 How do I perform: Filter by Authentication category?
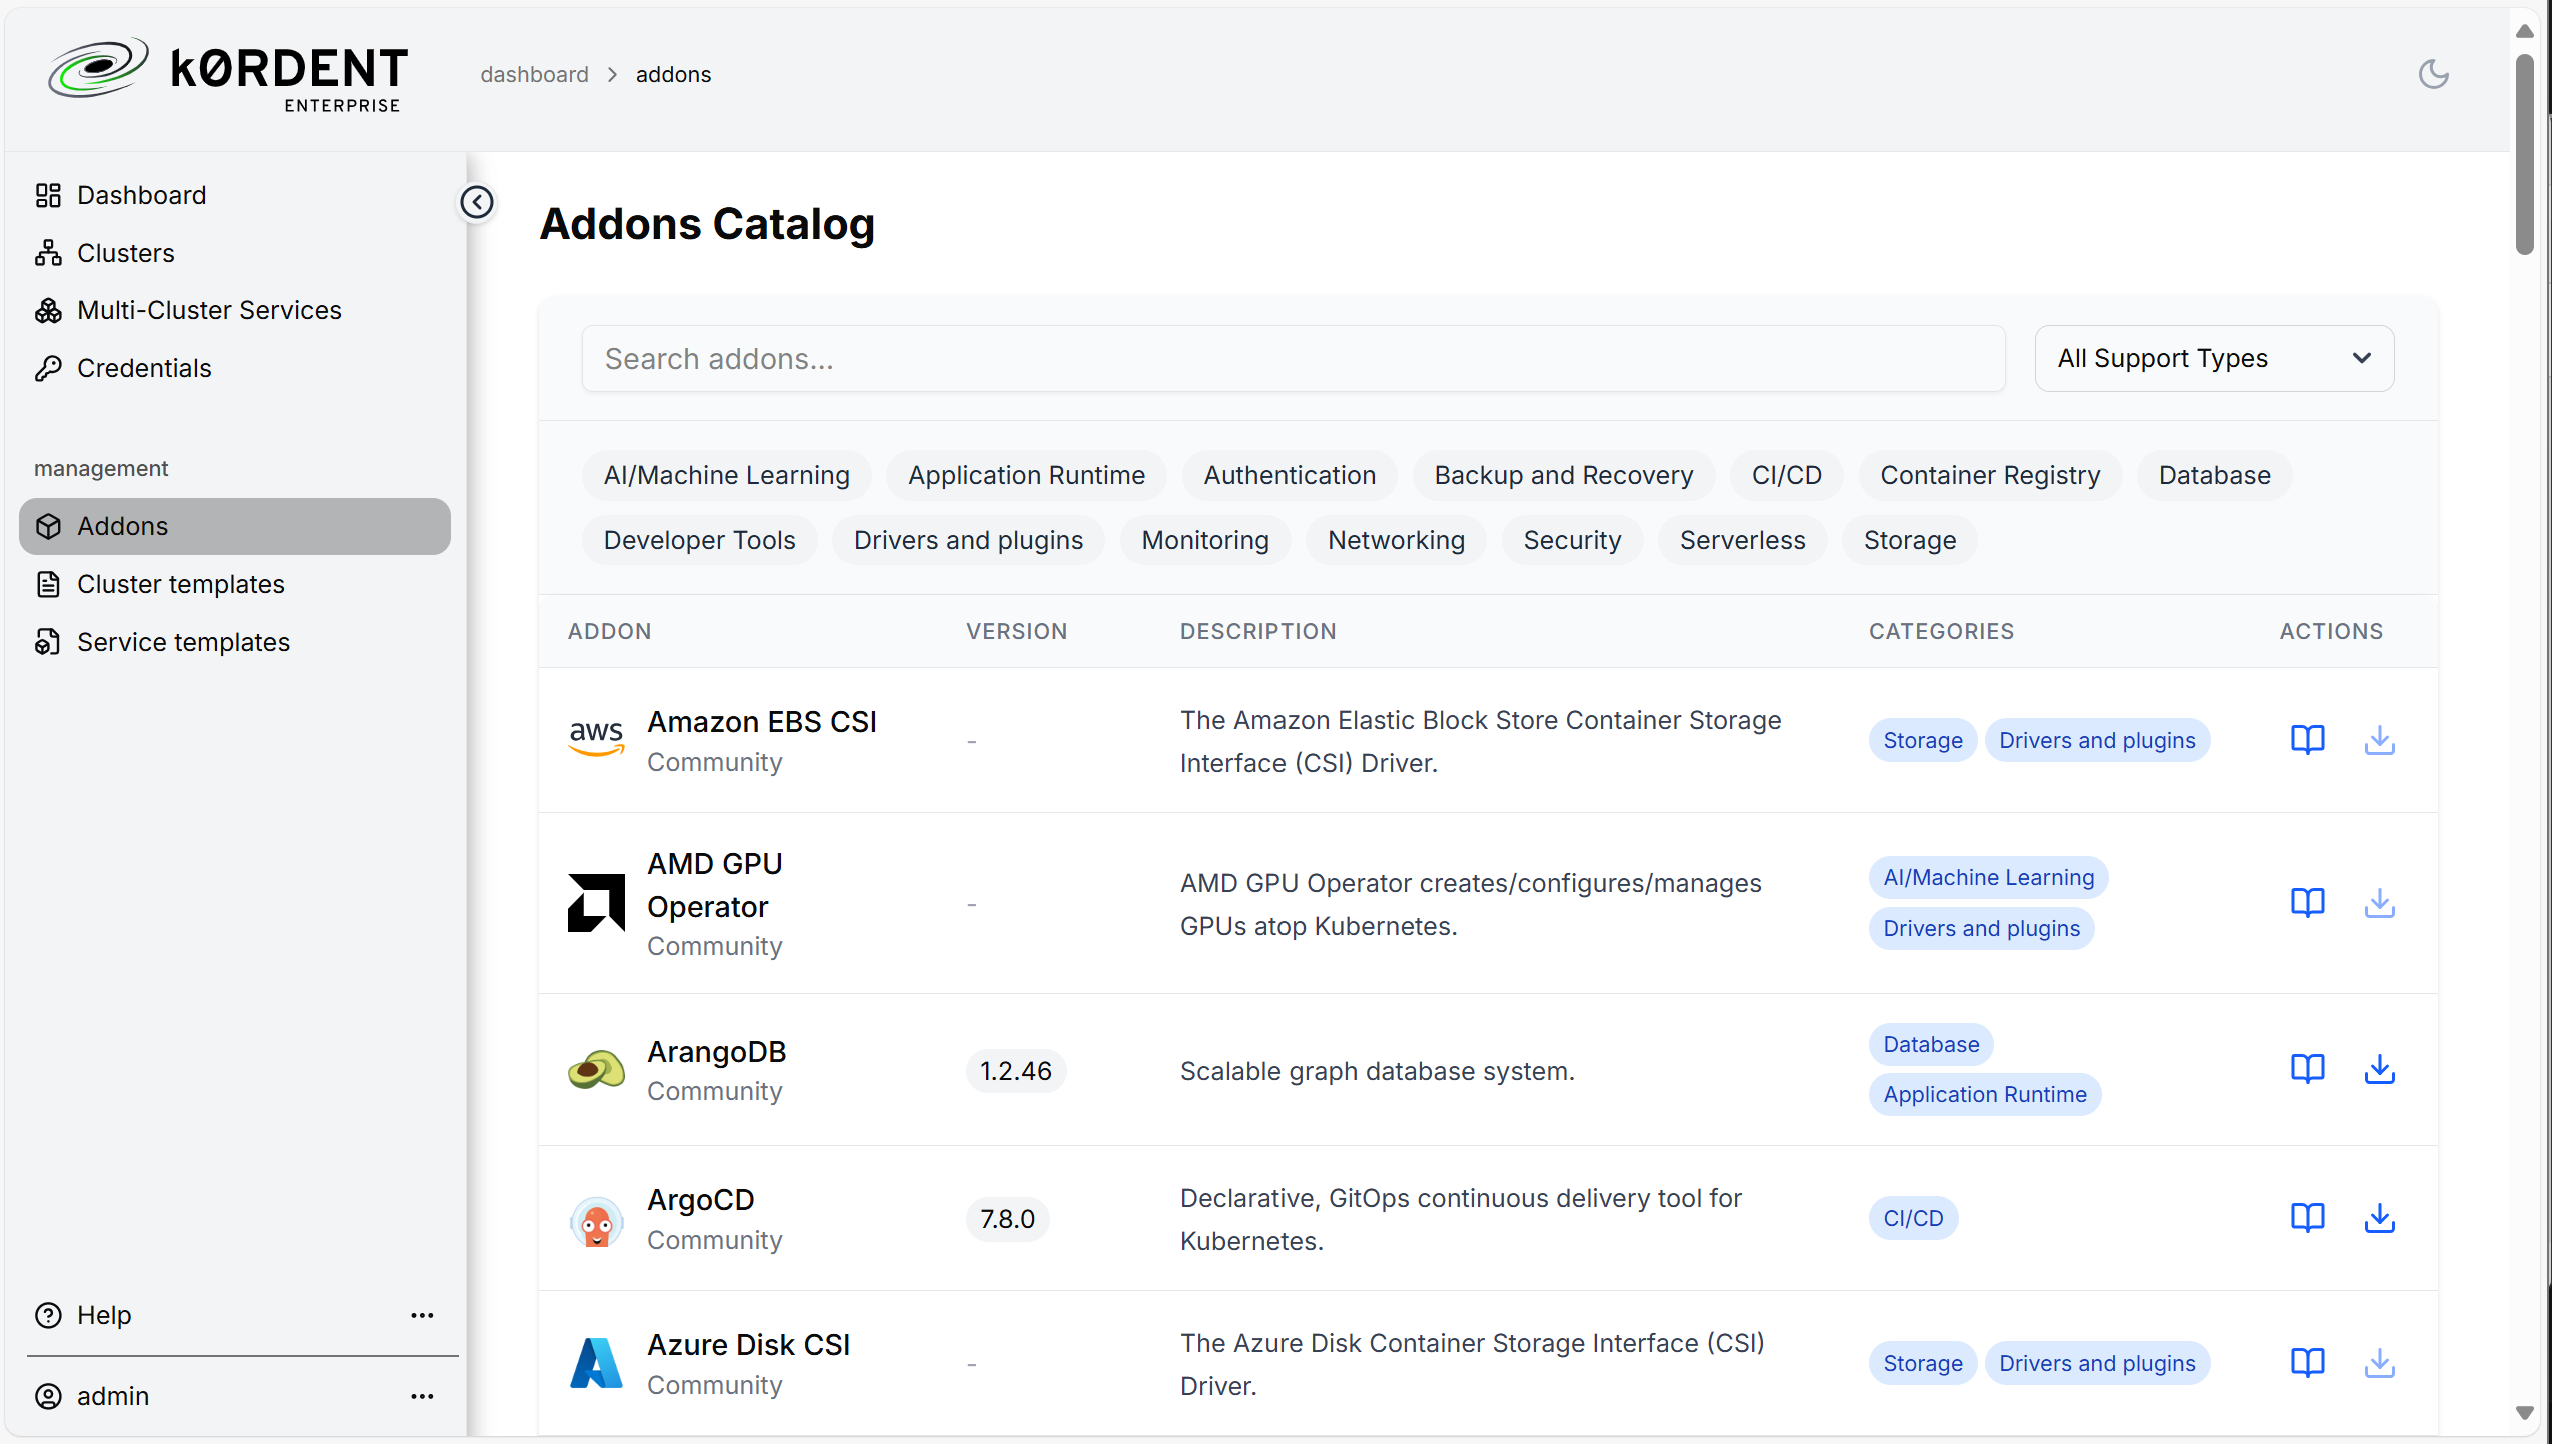point(1289,475)
